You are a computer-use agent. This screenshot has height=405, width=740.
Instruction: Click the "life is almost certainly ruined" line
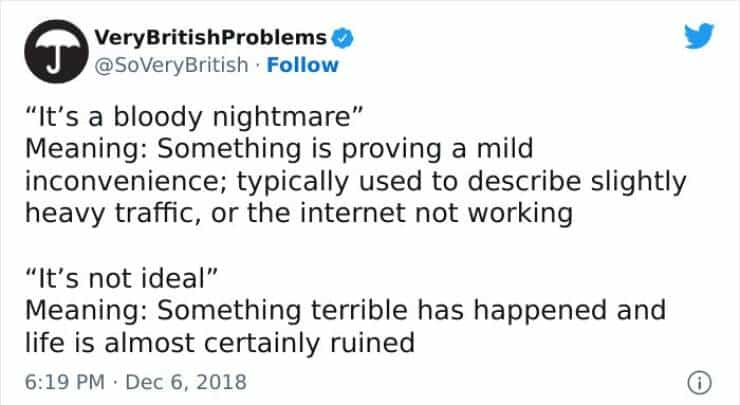coord(219,342)
